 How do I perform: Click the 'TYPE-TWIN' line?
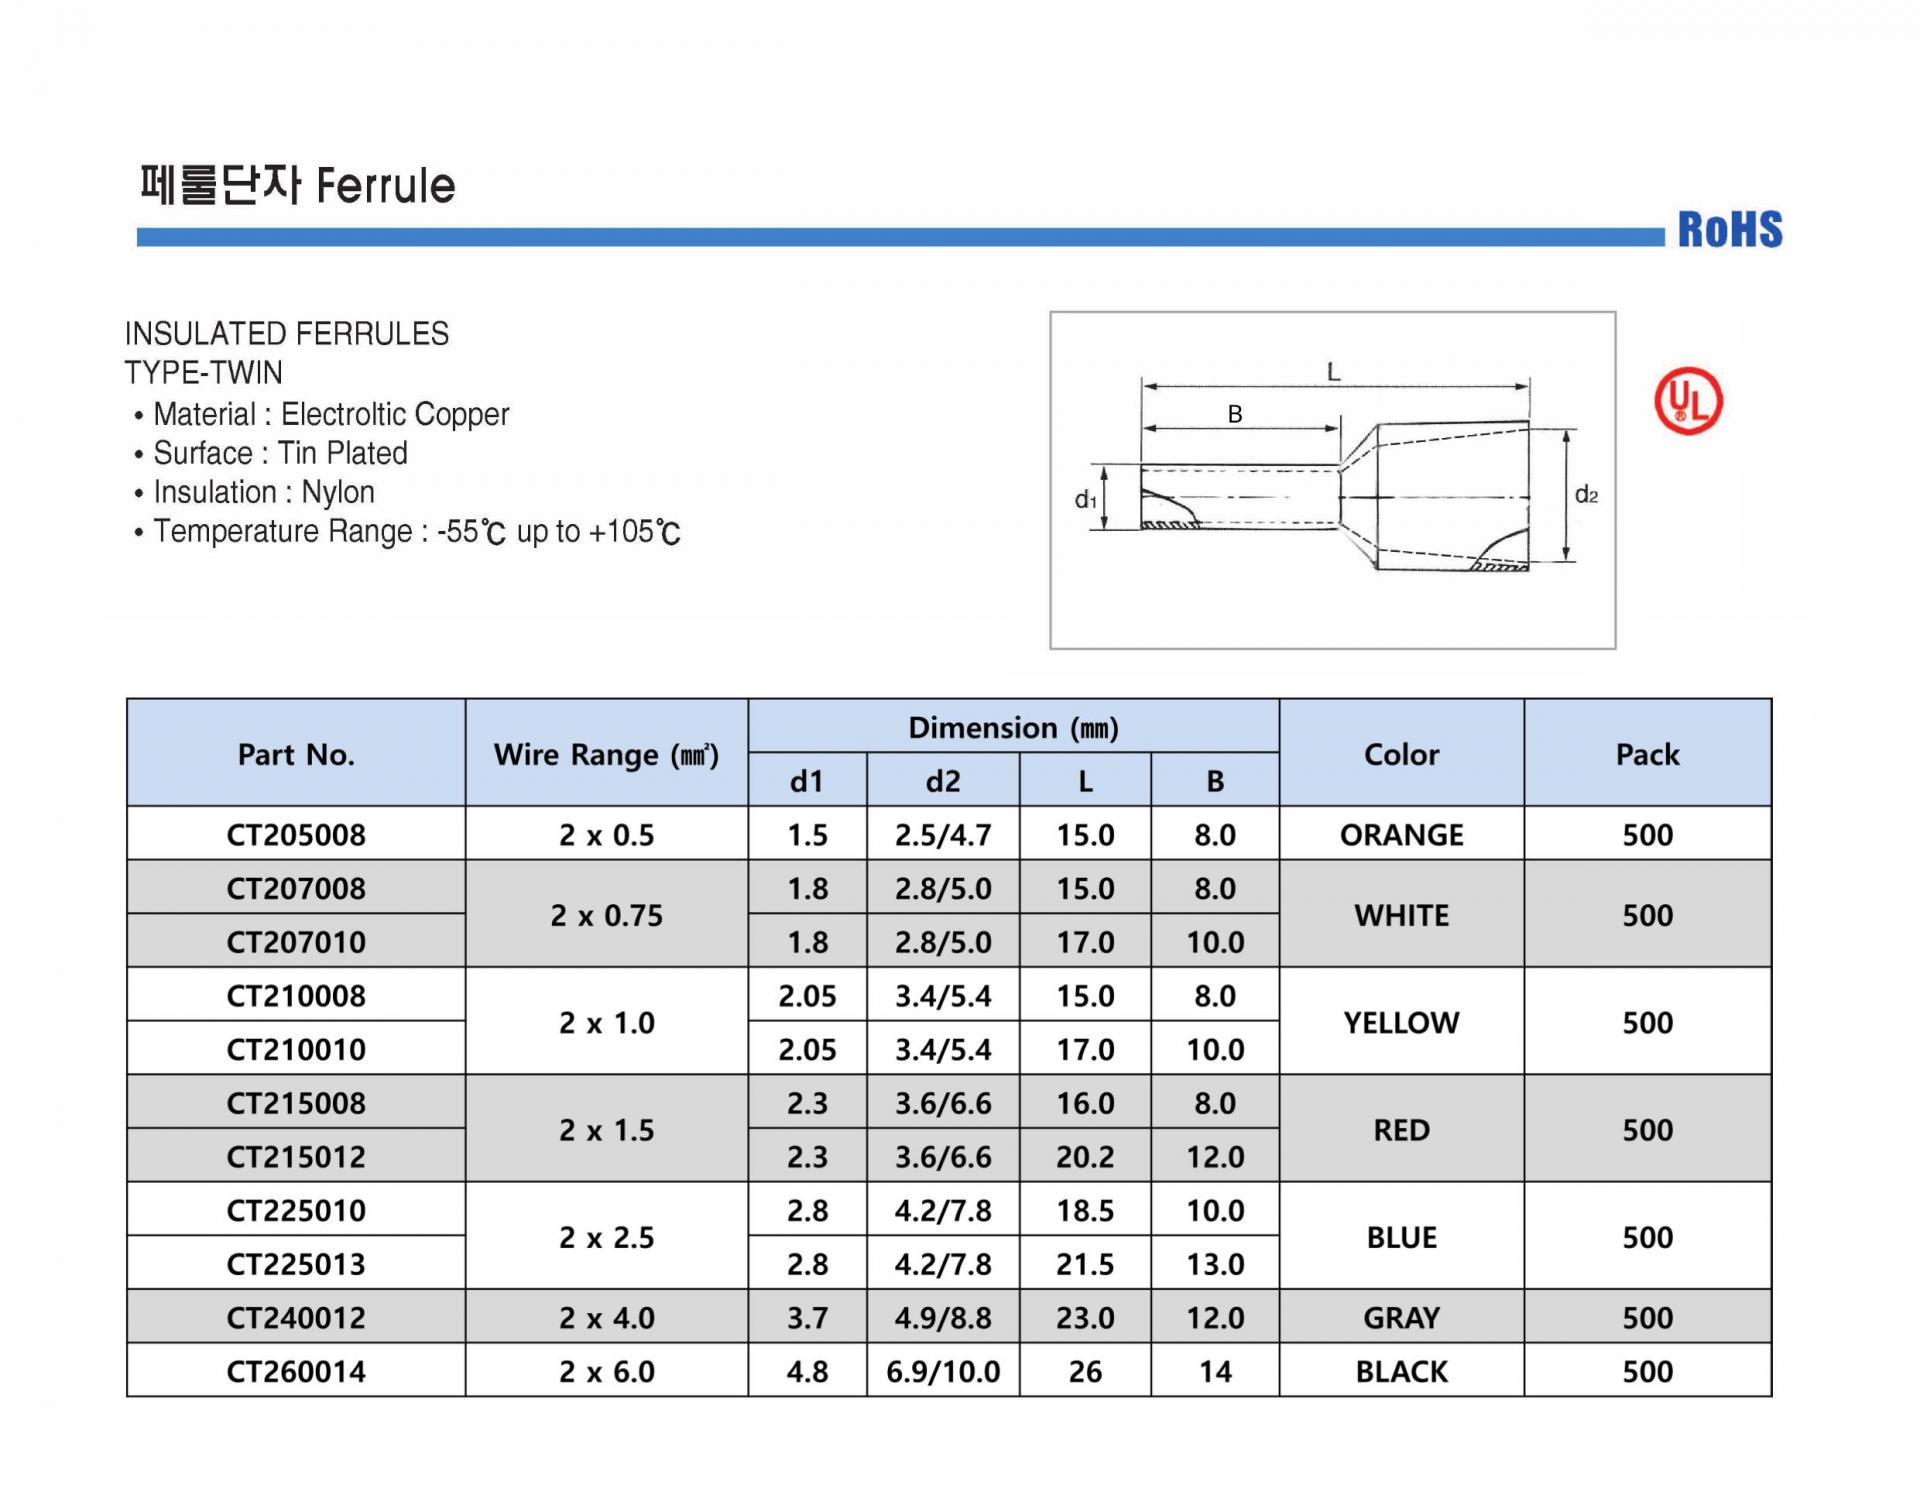[x=204, y=372]
